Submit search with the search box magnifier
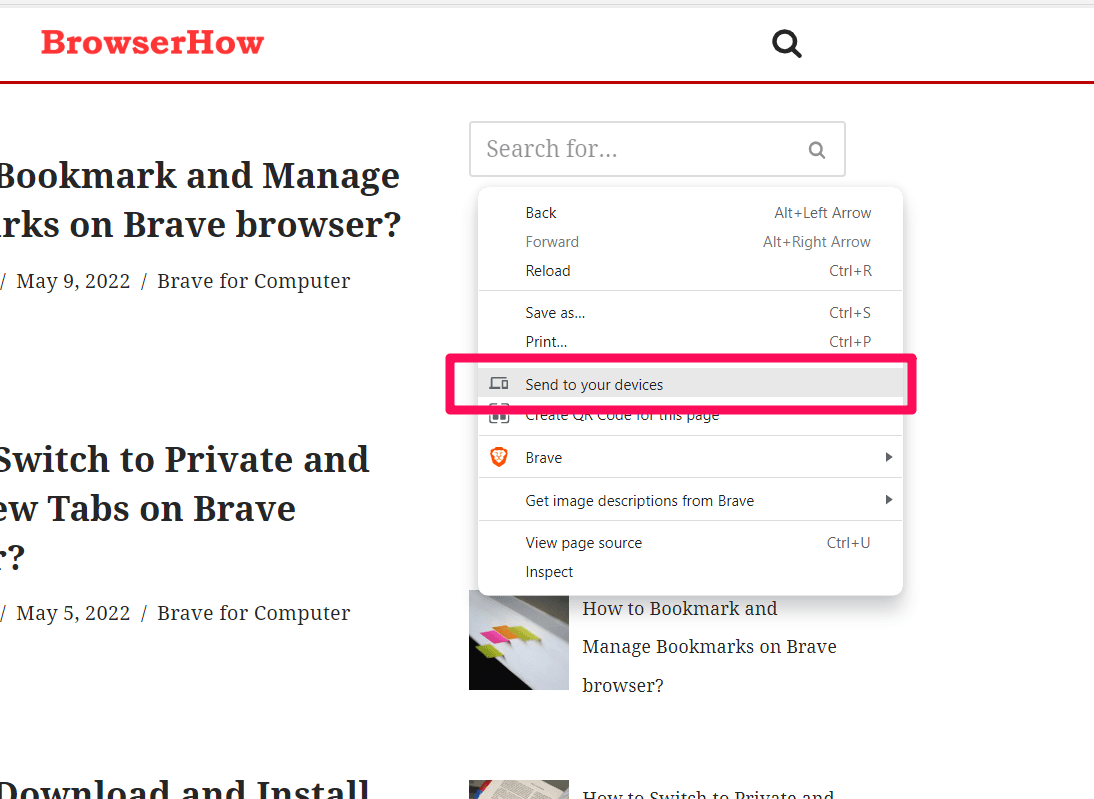 [816, 149]
